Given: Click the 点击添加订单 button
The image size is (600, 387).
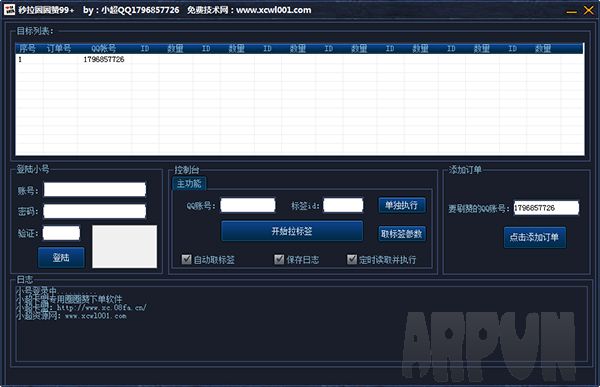Looking at the screenshot, I should [535, 237].
